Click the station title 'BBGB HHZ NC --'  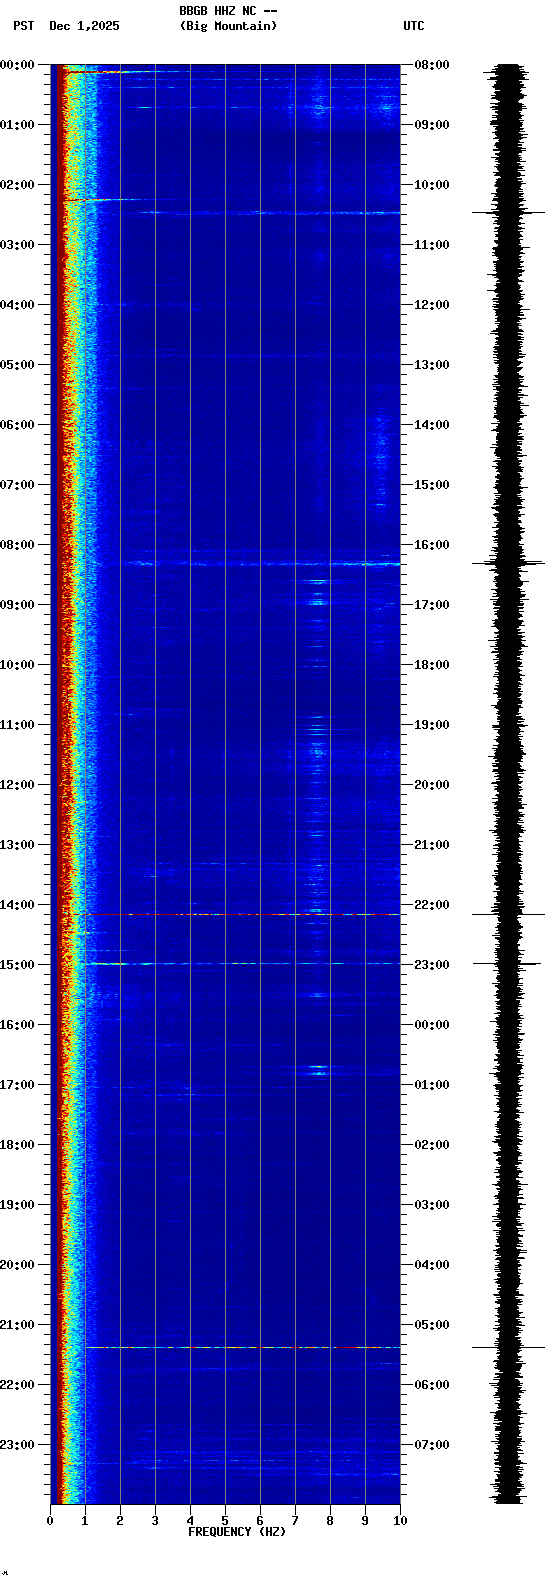(x=227, y=11)
